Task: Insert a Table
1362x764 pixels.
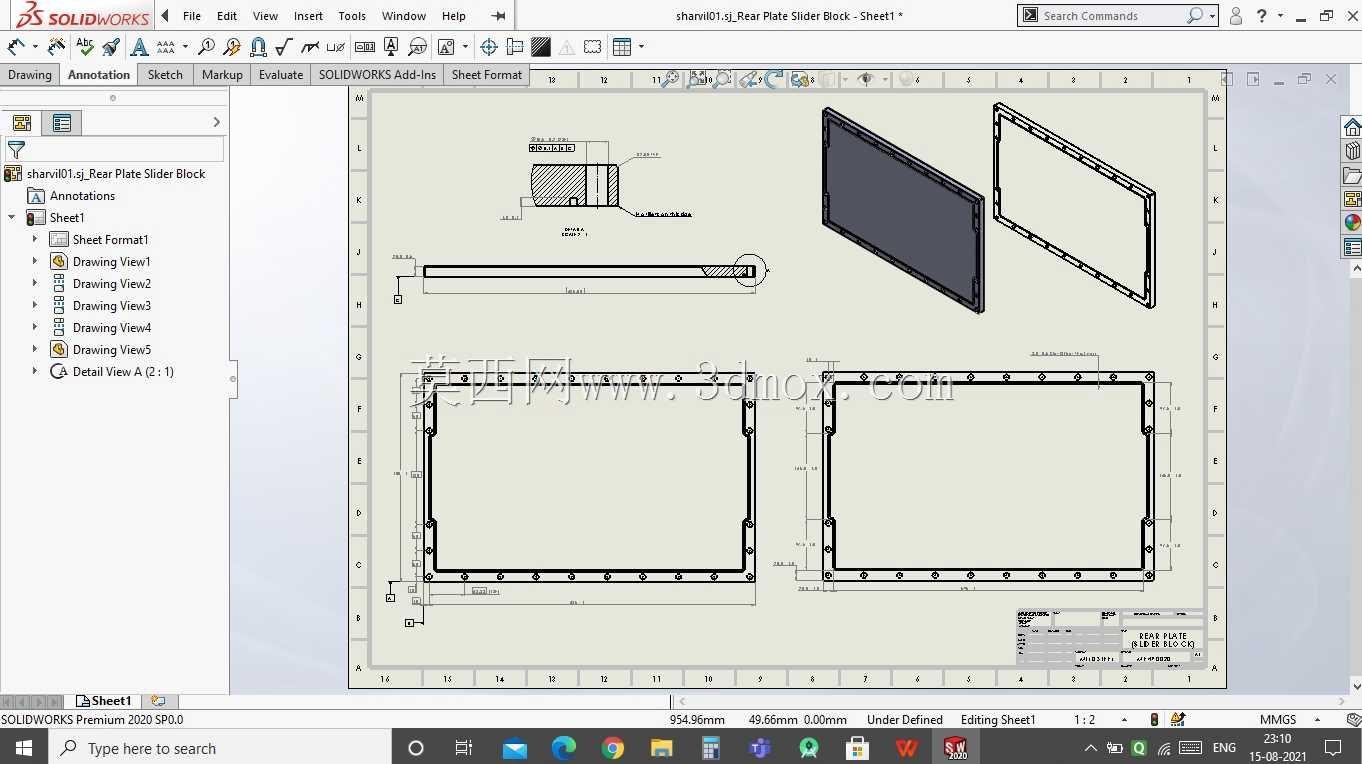Action: pyautogui.click(x=622, y=46)
